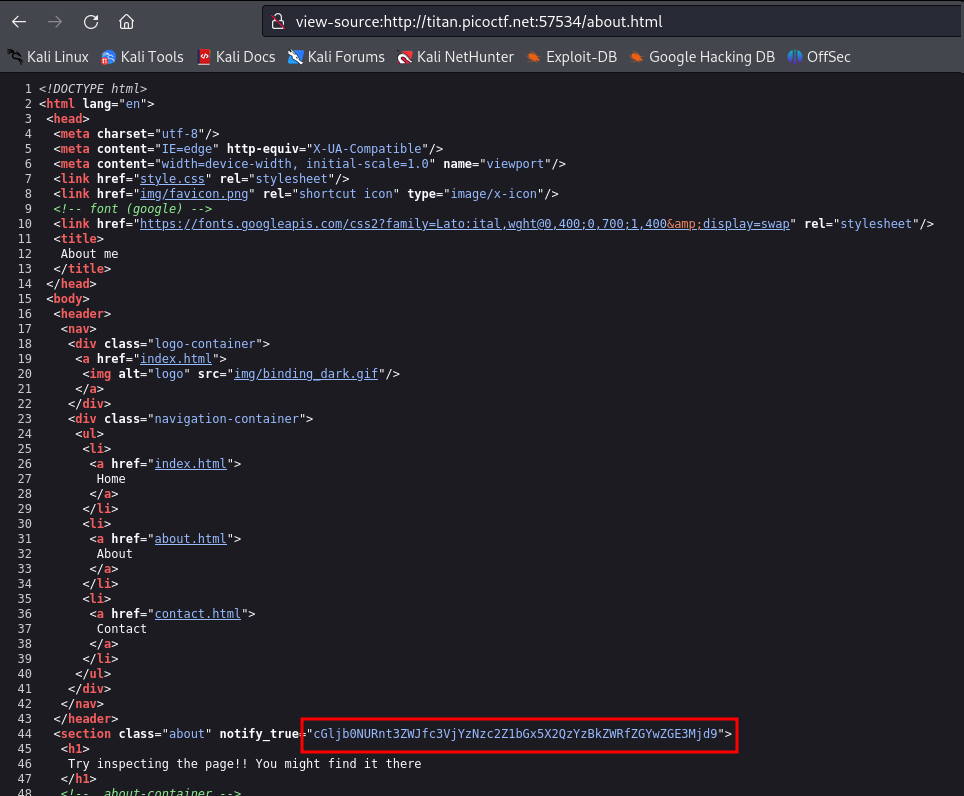This screenshot has width=964, height=796.
Task: Click the forward navigation arrow
Action: [55, 22]
